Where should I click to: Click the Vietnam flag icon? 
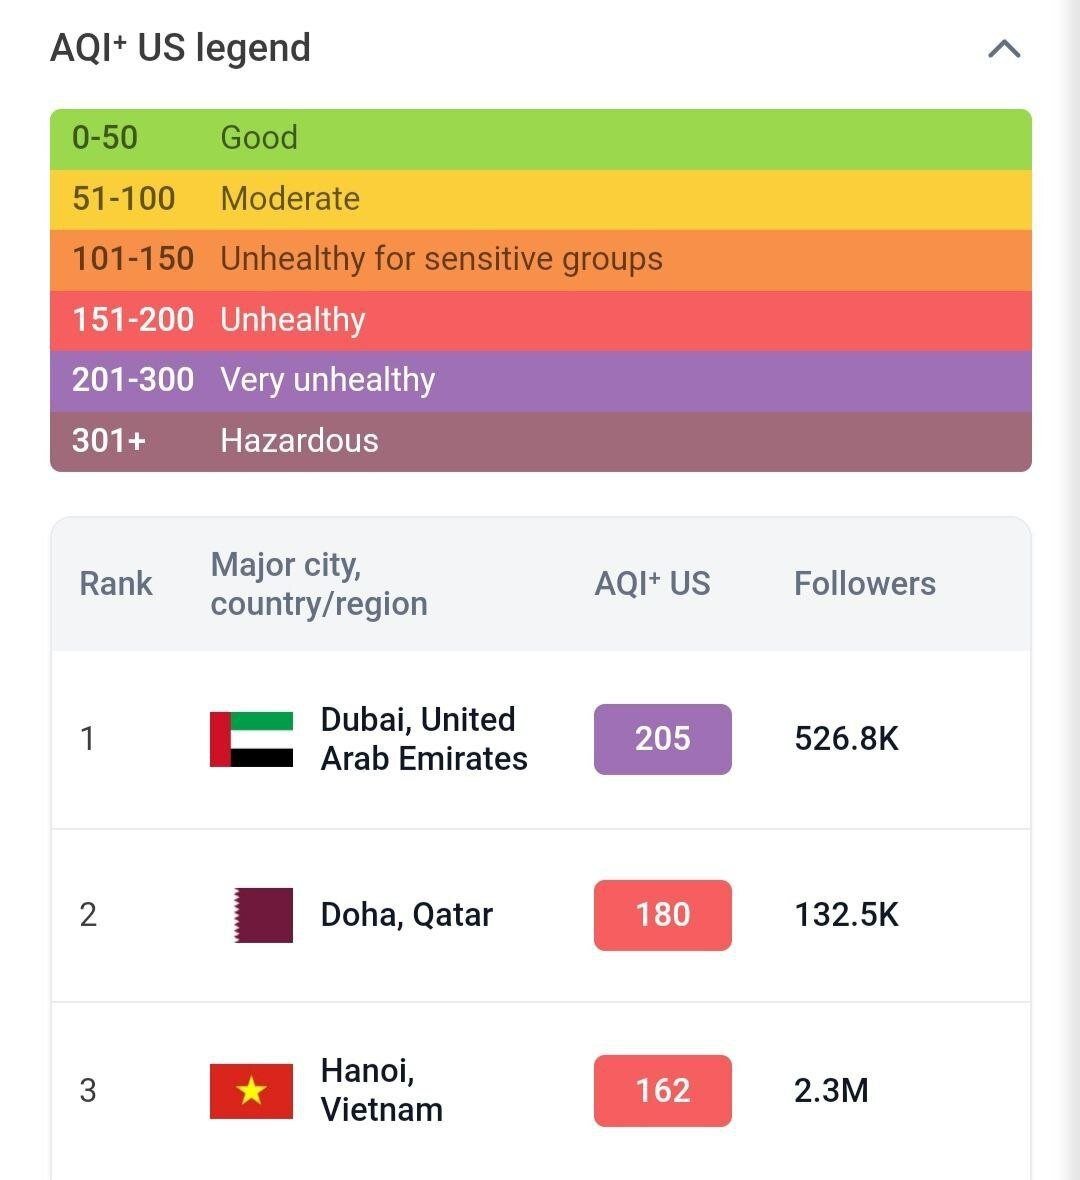pyautogui.click(x=251, y=1090)
